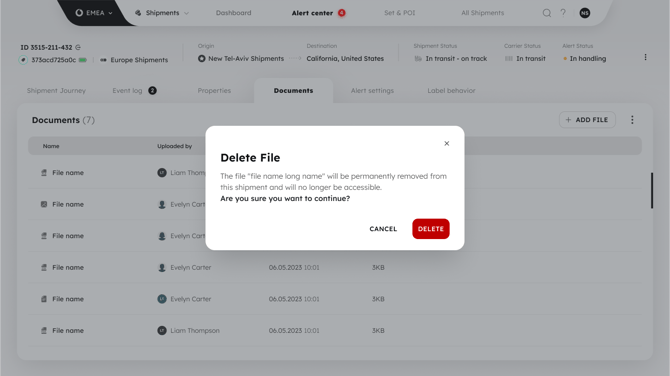Click the image file icon in second row
This screenshot has height=376, width=670.
[x=44, y=204]
